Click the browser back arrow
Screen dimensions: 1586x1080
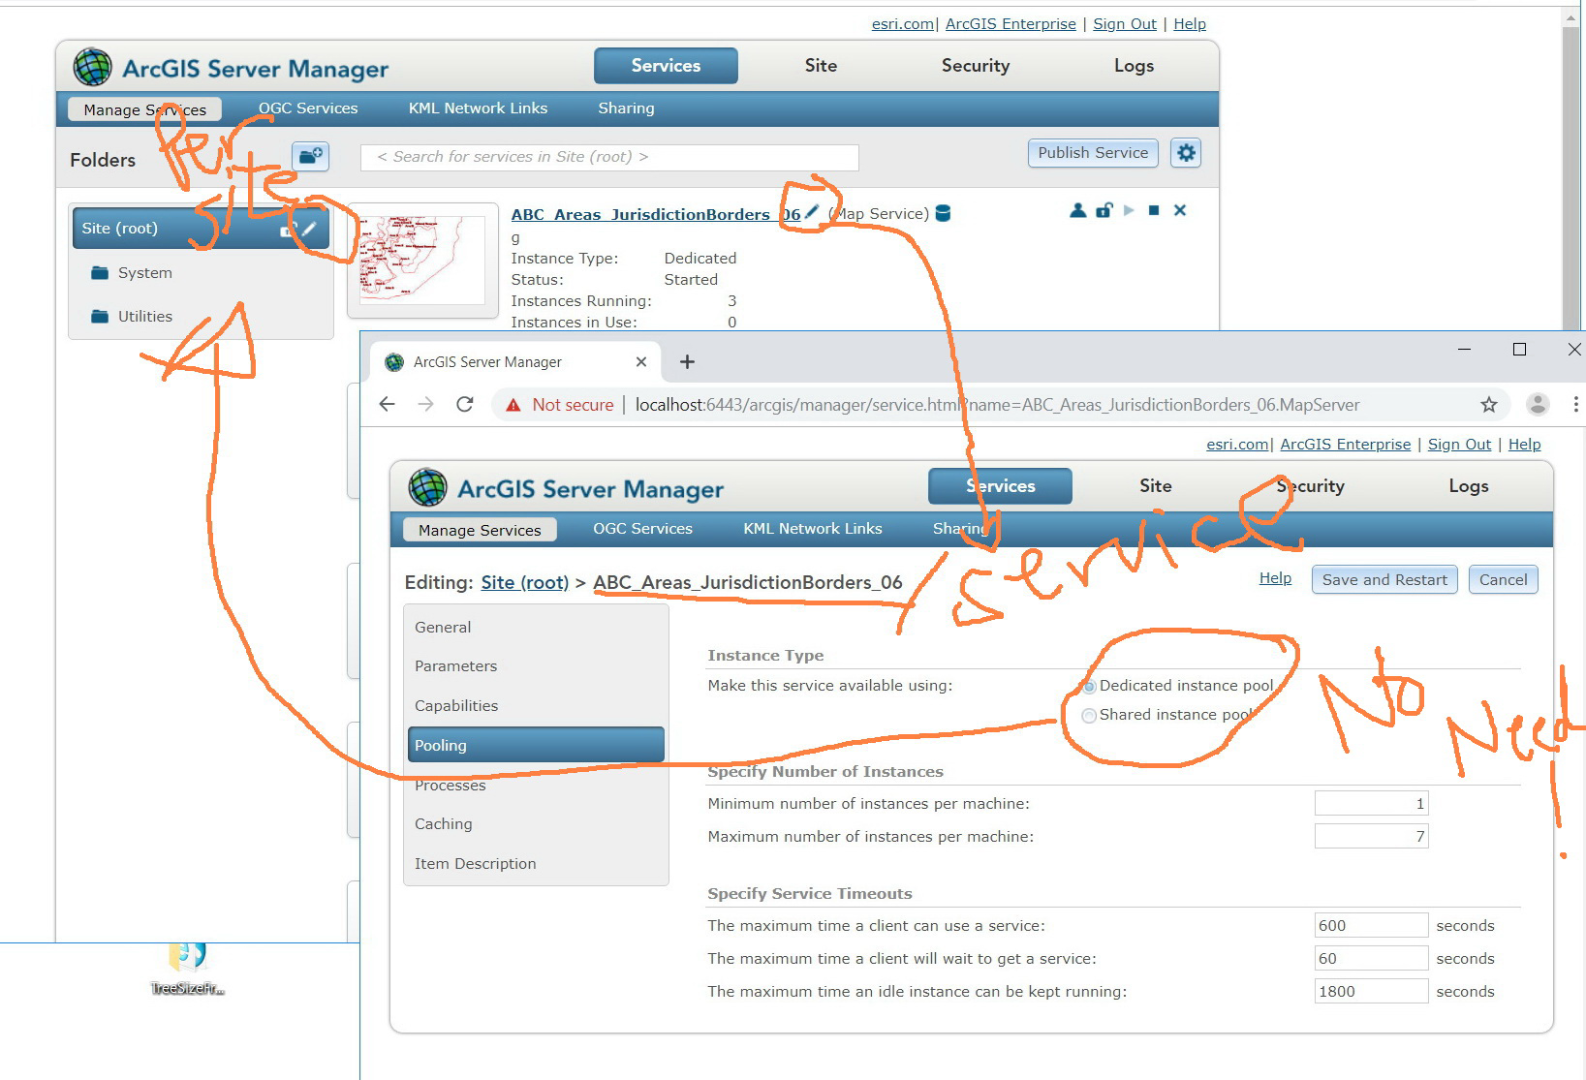click(x=387, y=404)
